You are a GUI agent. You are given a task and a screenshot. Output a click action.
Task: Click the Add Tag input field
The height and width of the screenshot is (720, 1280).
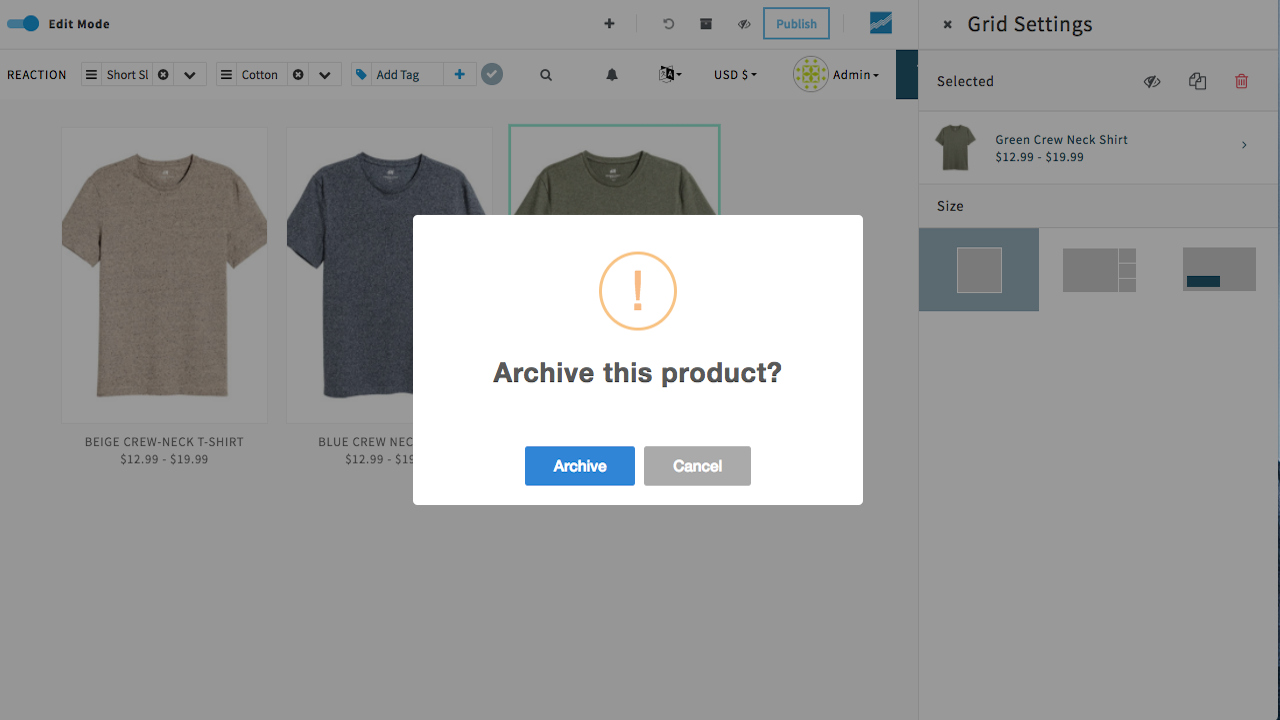[x=408, y=75]
